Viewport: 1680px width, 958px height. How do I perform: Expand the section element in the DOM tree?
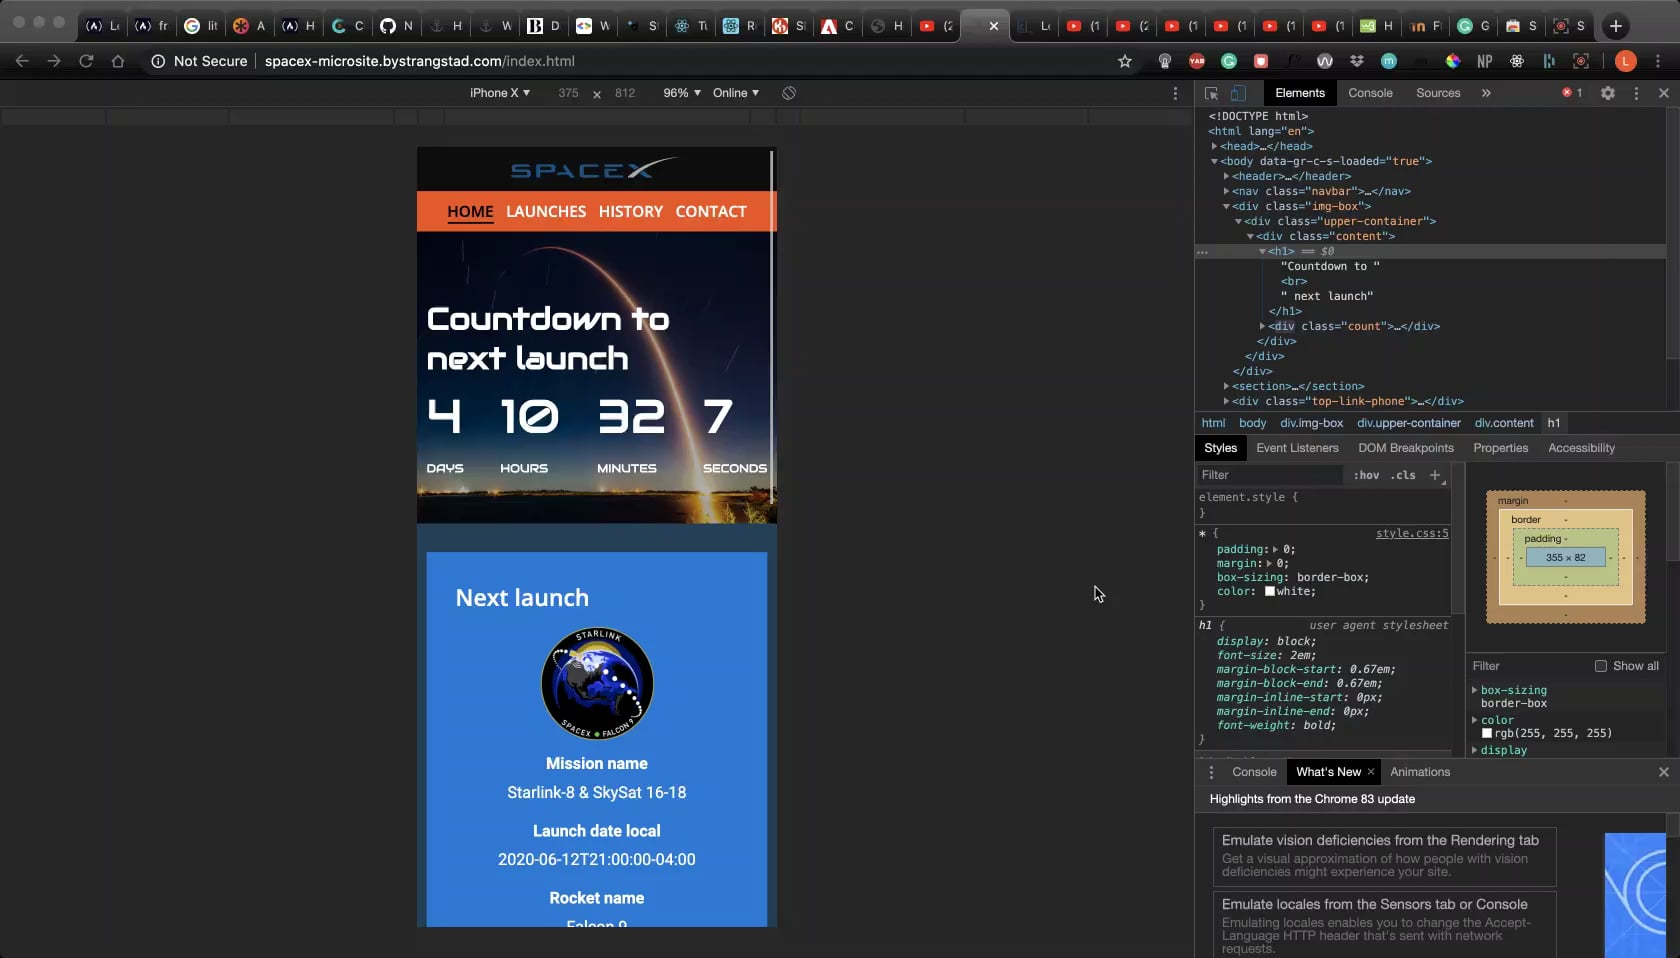(1227, 386)
